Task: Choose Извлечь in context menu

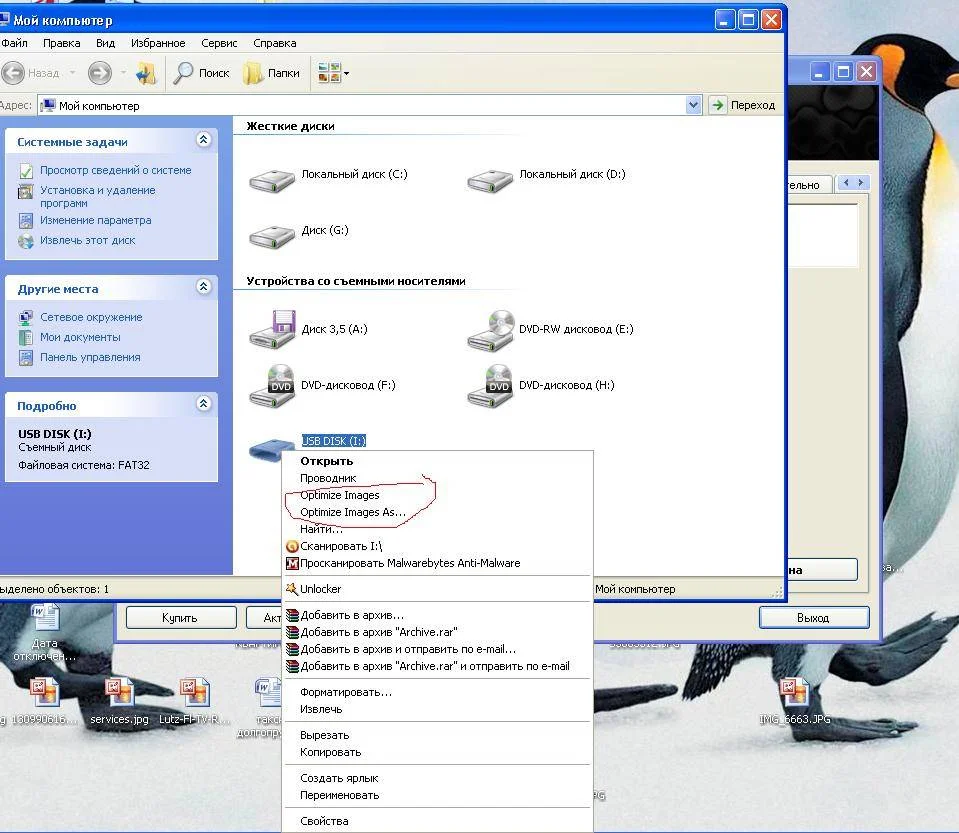Action: click(x=438, y=709)
